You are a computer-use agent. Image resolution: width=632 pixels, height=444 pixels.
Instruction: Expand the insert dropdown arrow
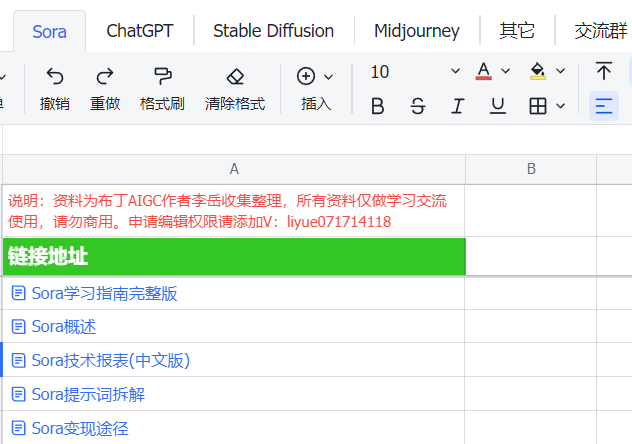click(x=328, y=77)
